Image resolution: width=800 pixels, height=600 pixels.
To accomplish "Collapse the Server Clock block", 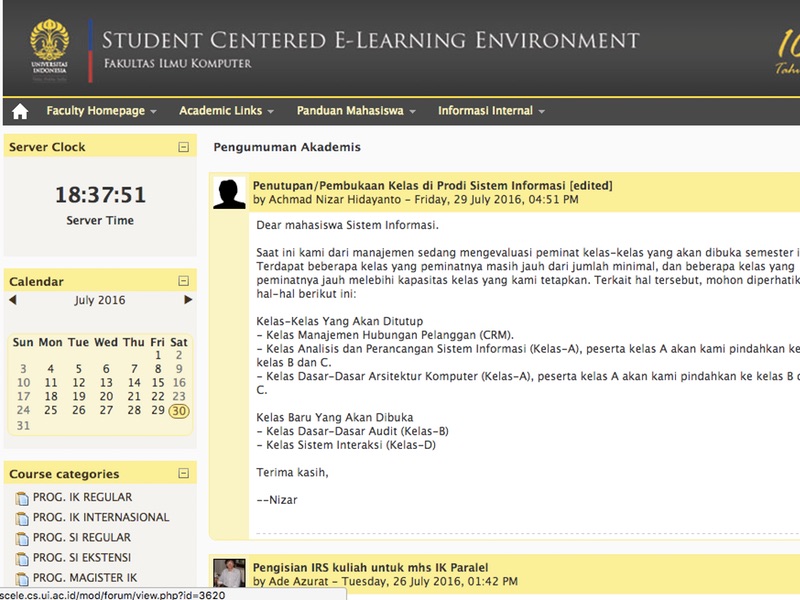I will point(184,147).
